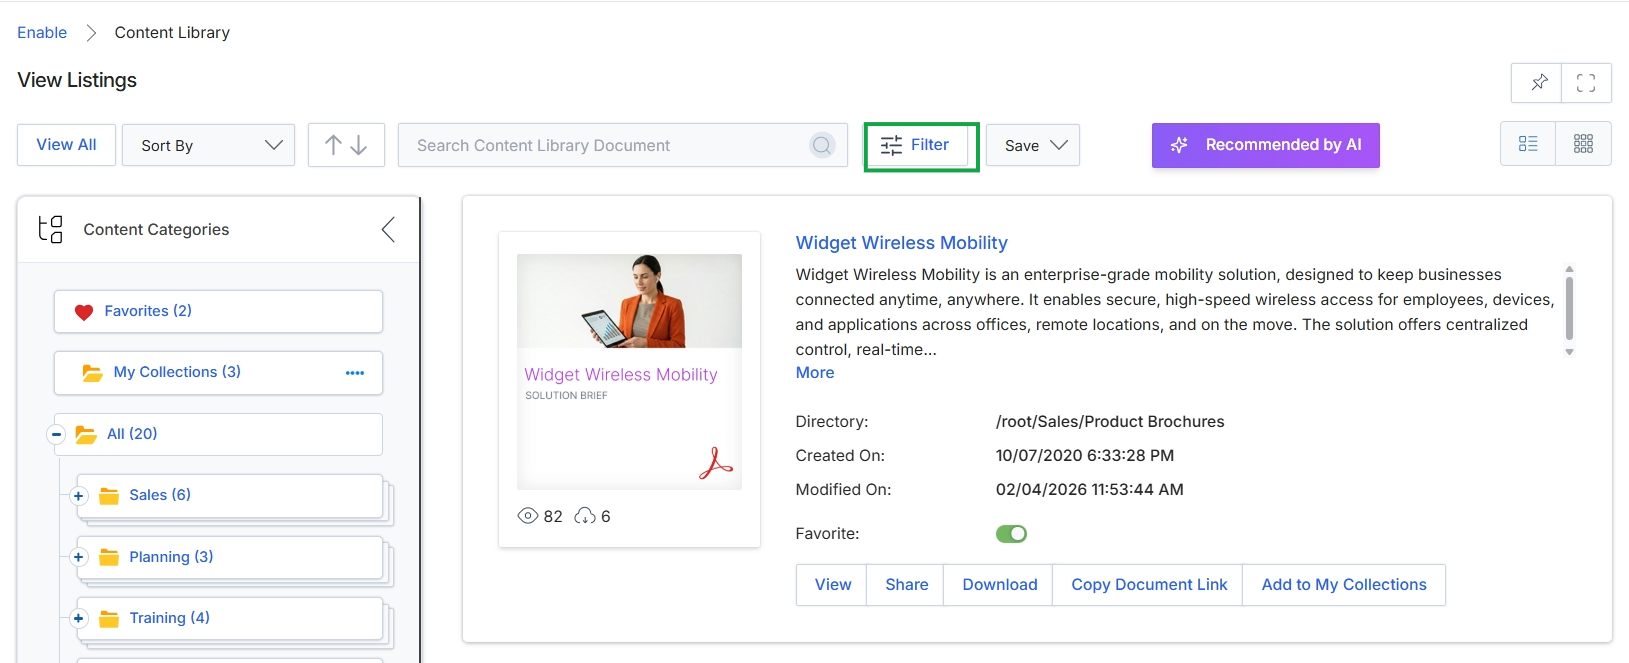Click the View document button
This screenshot has height=663, width=1629.
pyautogui.click(x=833, y=585)
